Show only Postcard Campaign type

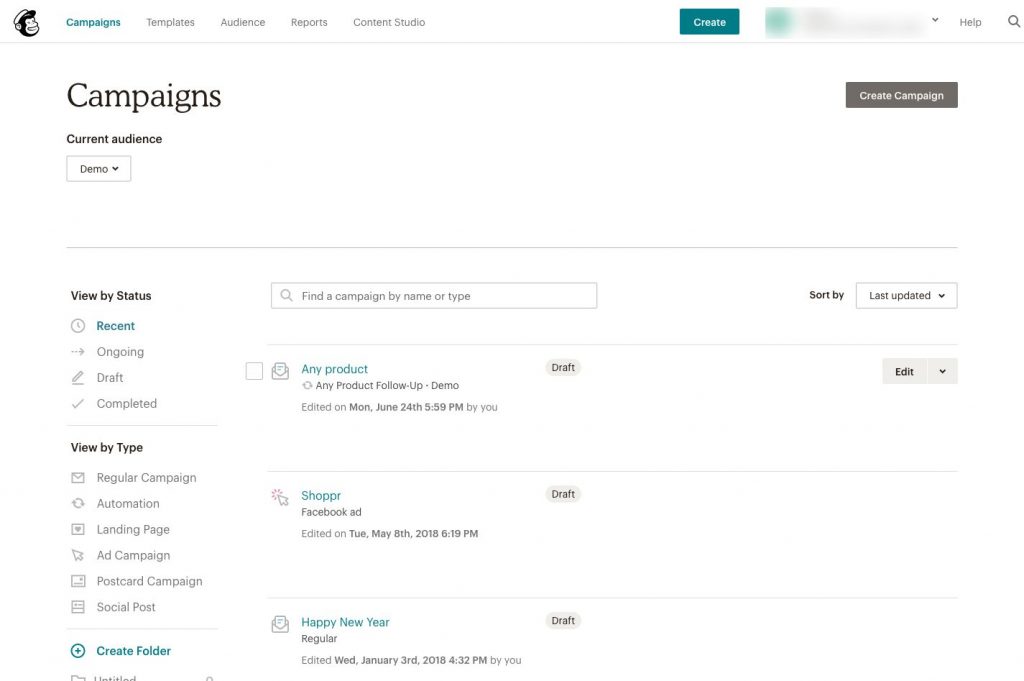150,581
